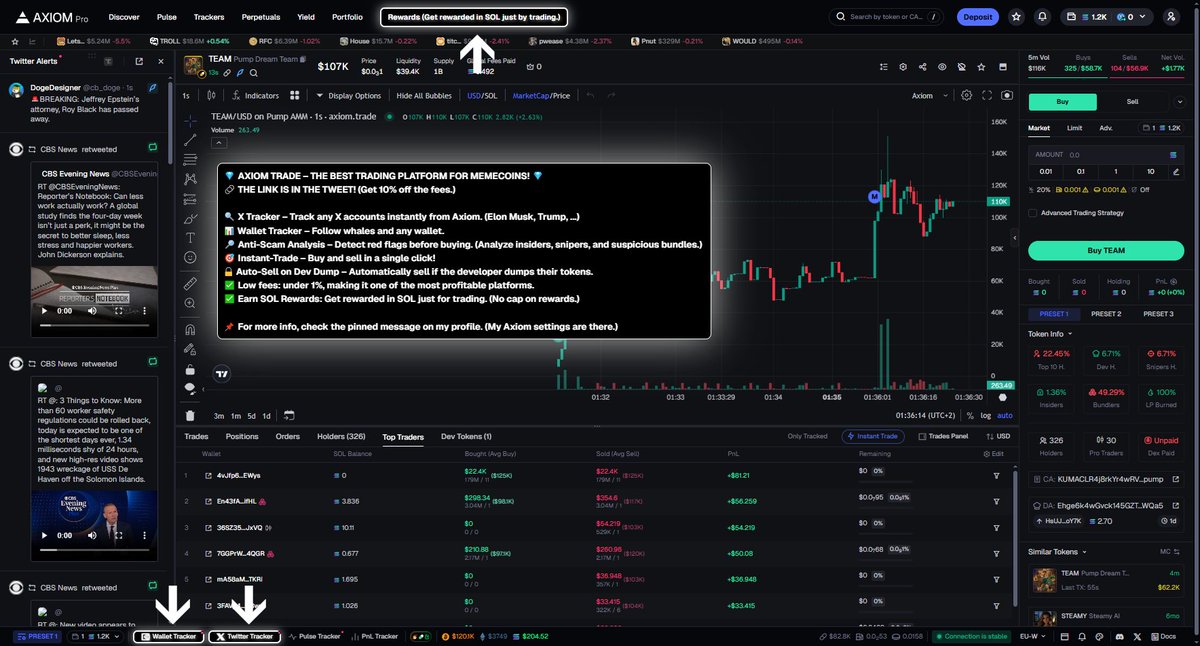Toggle the Only Tracked filter
Viewport: 1200px width, 646px height.
tap(807, 436)
